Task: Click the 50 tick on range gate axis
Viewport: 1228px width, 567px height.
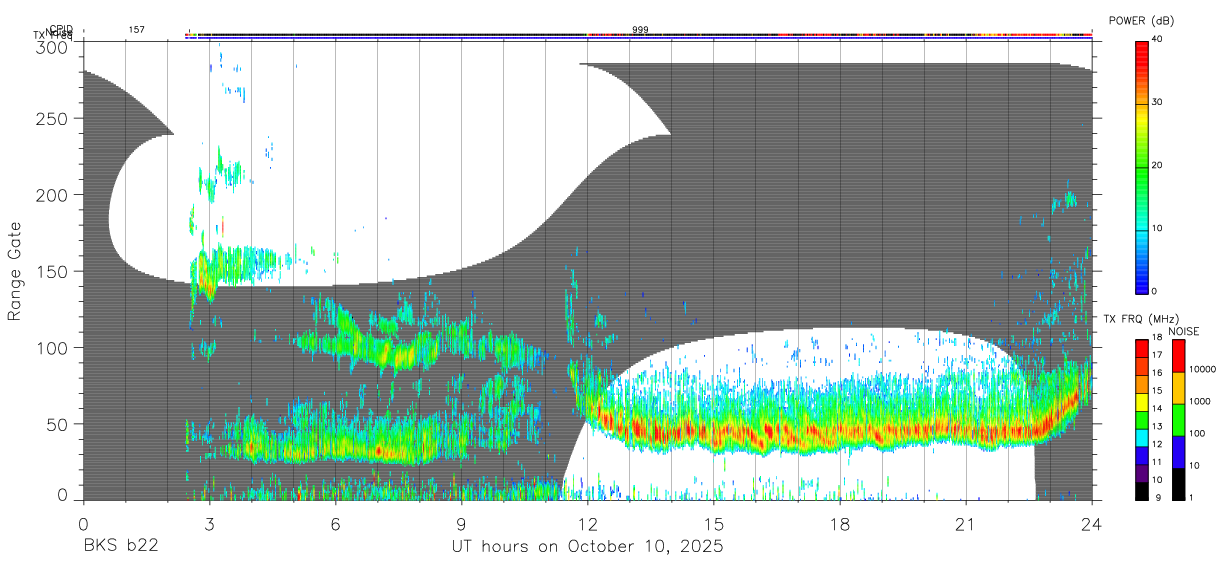Action: tap(57, 424)
